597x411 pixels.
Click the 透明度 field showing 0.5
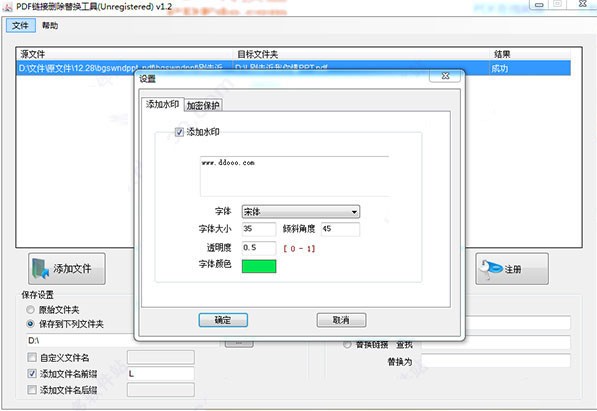(259, 248)
